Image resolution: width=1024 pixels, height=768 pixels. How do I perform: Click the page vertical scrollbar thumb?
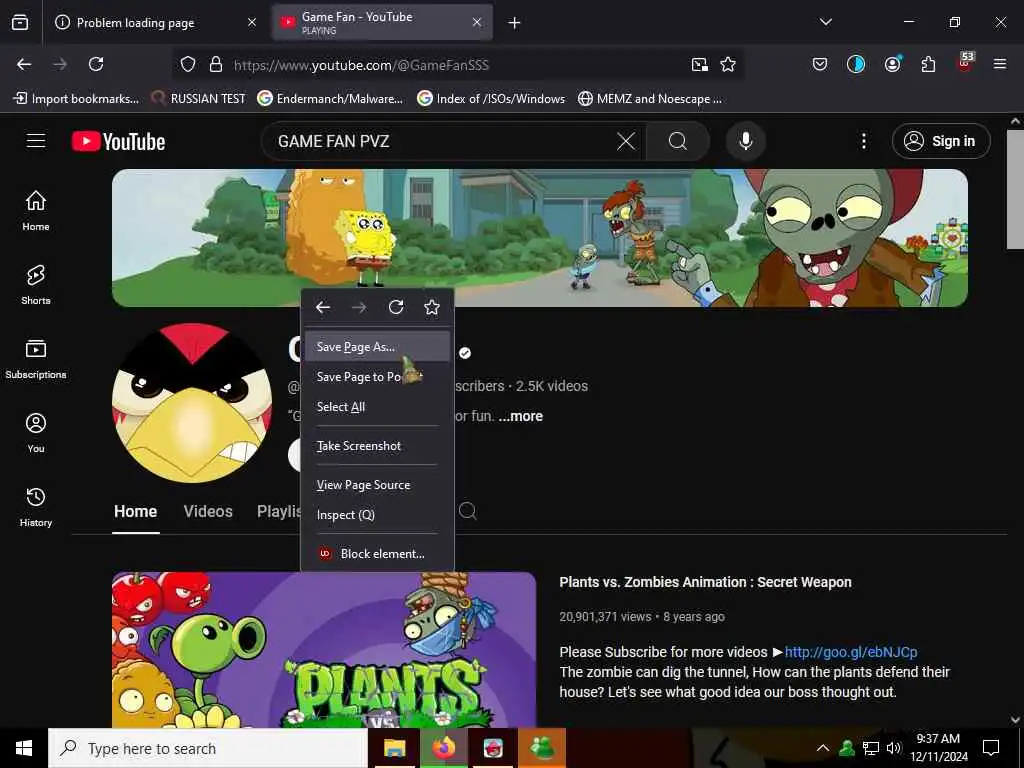click(x=1015, y=189)
